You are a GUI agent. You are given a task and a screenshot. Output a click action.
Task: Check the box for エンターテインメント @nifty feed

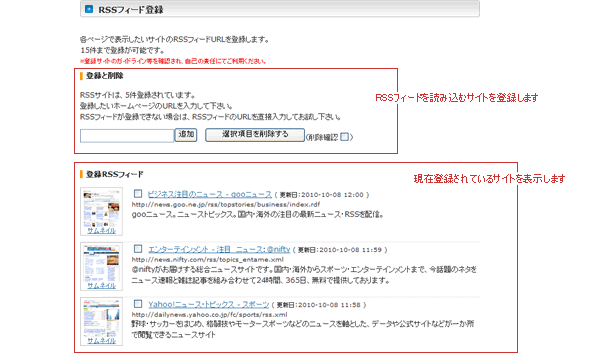(x=138, y=249)
